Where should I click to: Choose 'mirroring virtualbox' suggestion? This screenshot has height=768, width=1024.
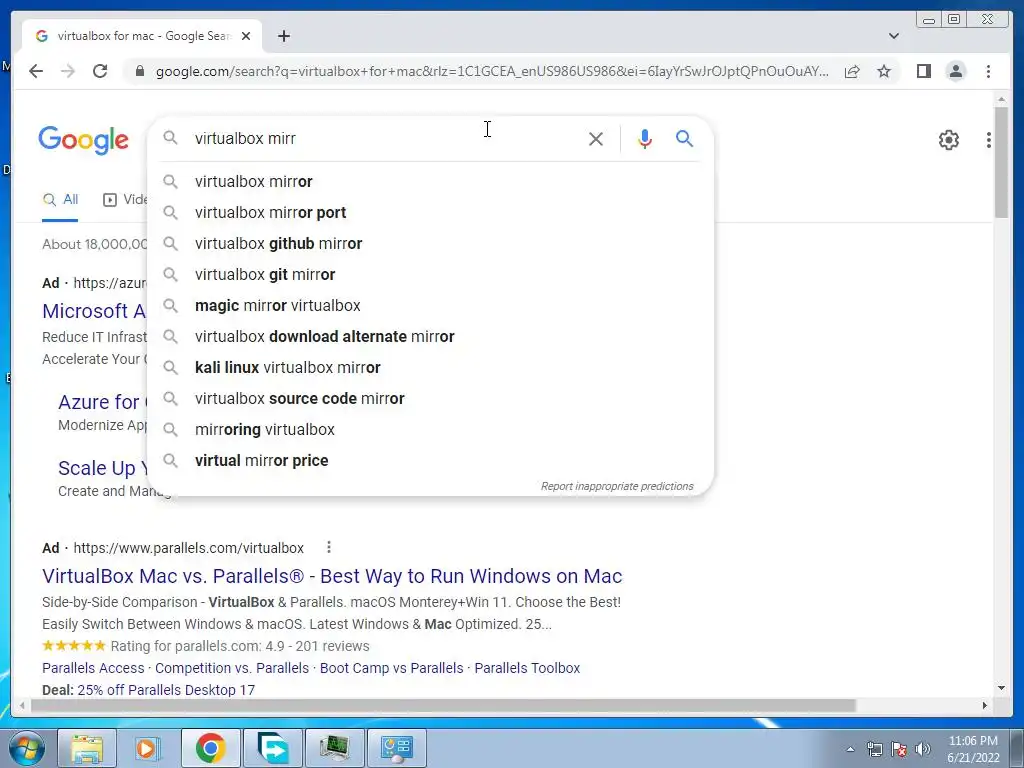tap(430, 430)
